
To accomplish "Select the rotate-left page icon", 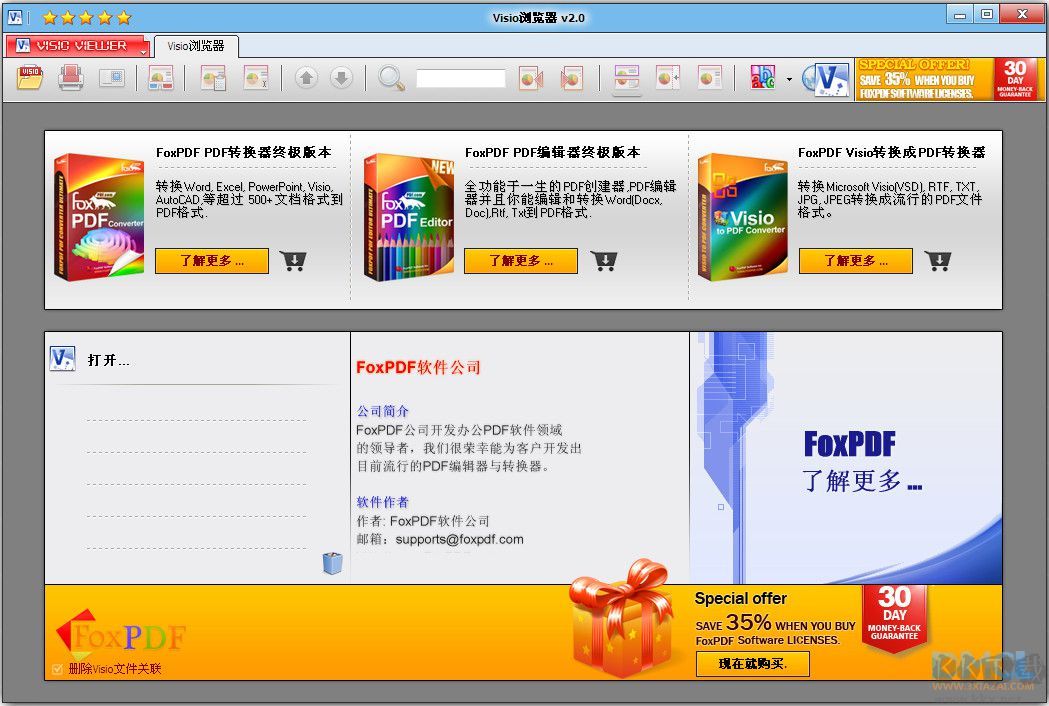I will [530, 78].
